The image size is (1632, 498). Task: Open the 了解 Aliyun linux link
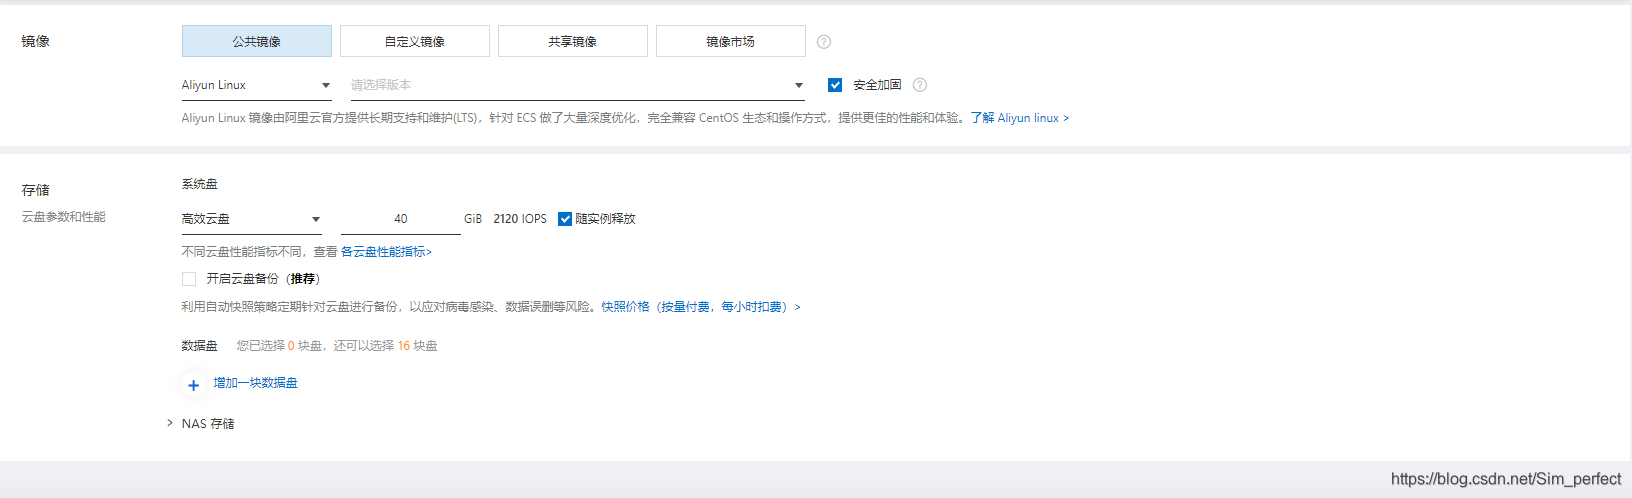(1020, 118)
